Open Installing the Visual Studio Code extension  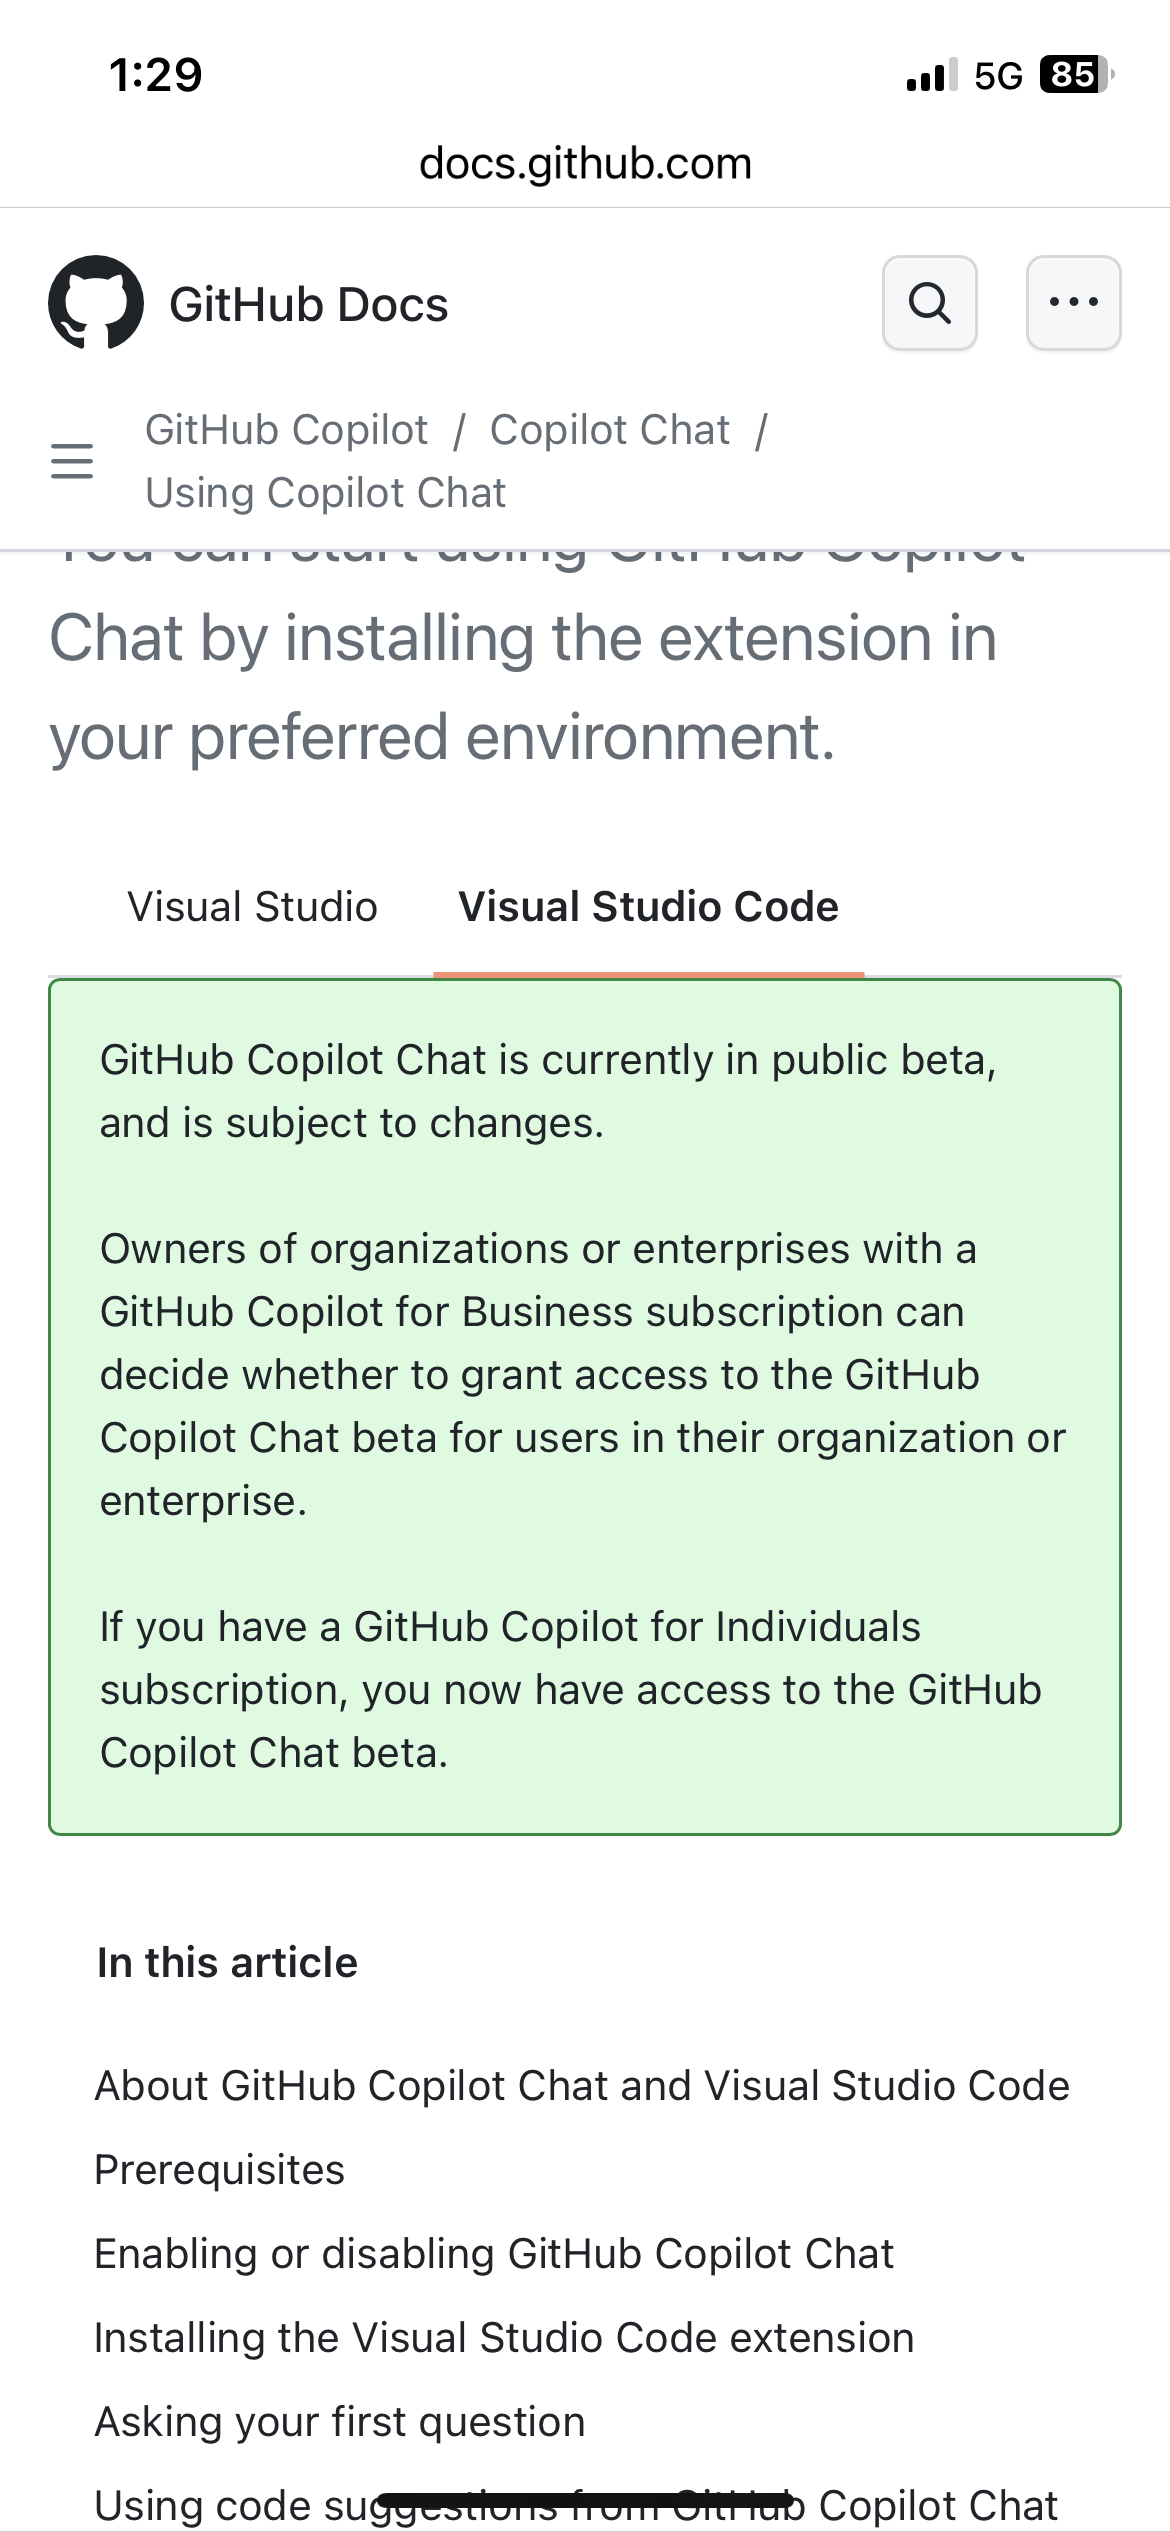[x=503, y=2337]
